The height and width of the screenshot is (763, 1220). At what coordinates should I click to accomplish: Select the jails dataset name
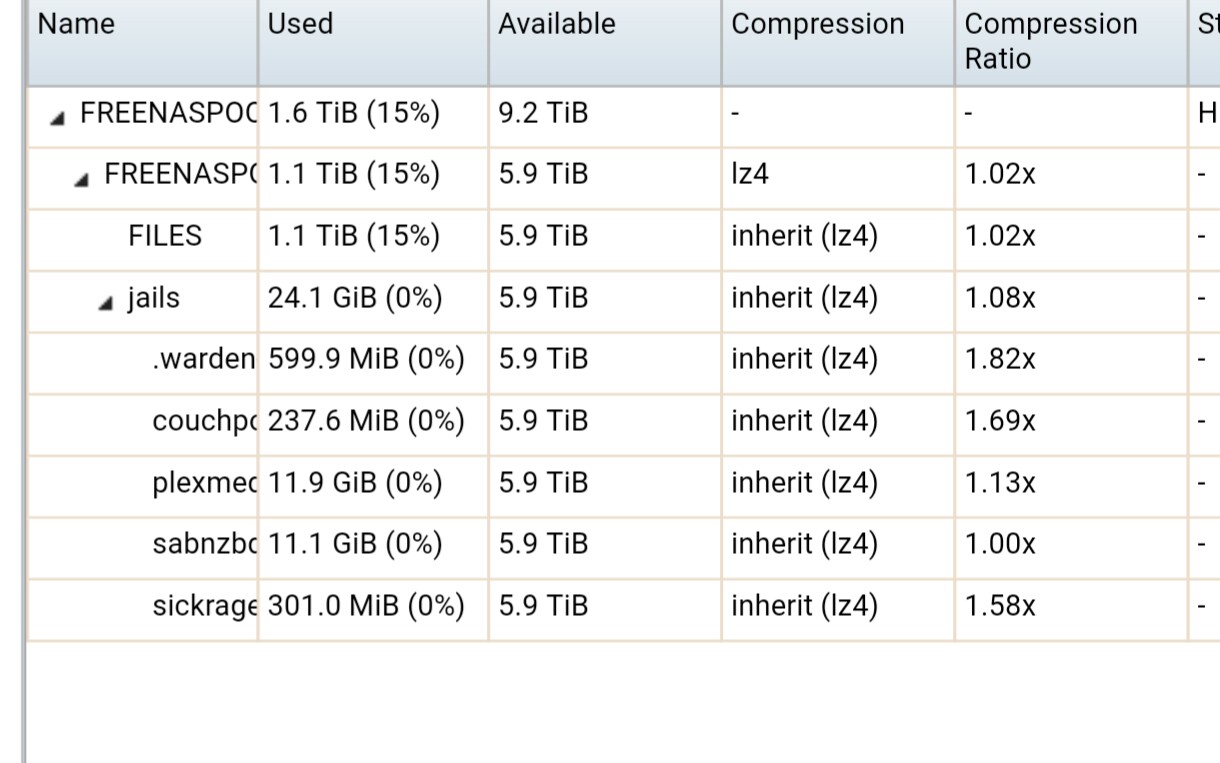click(153, 298)
